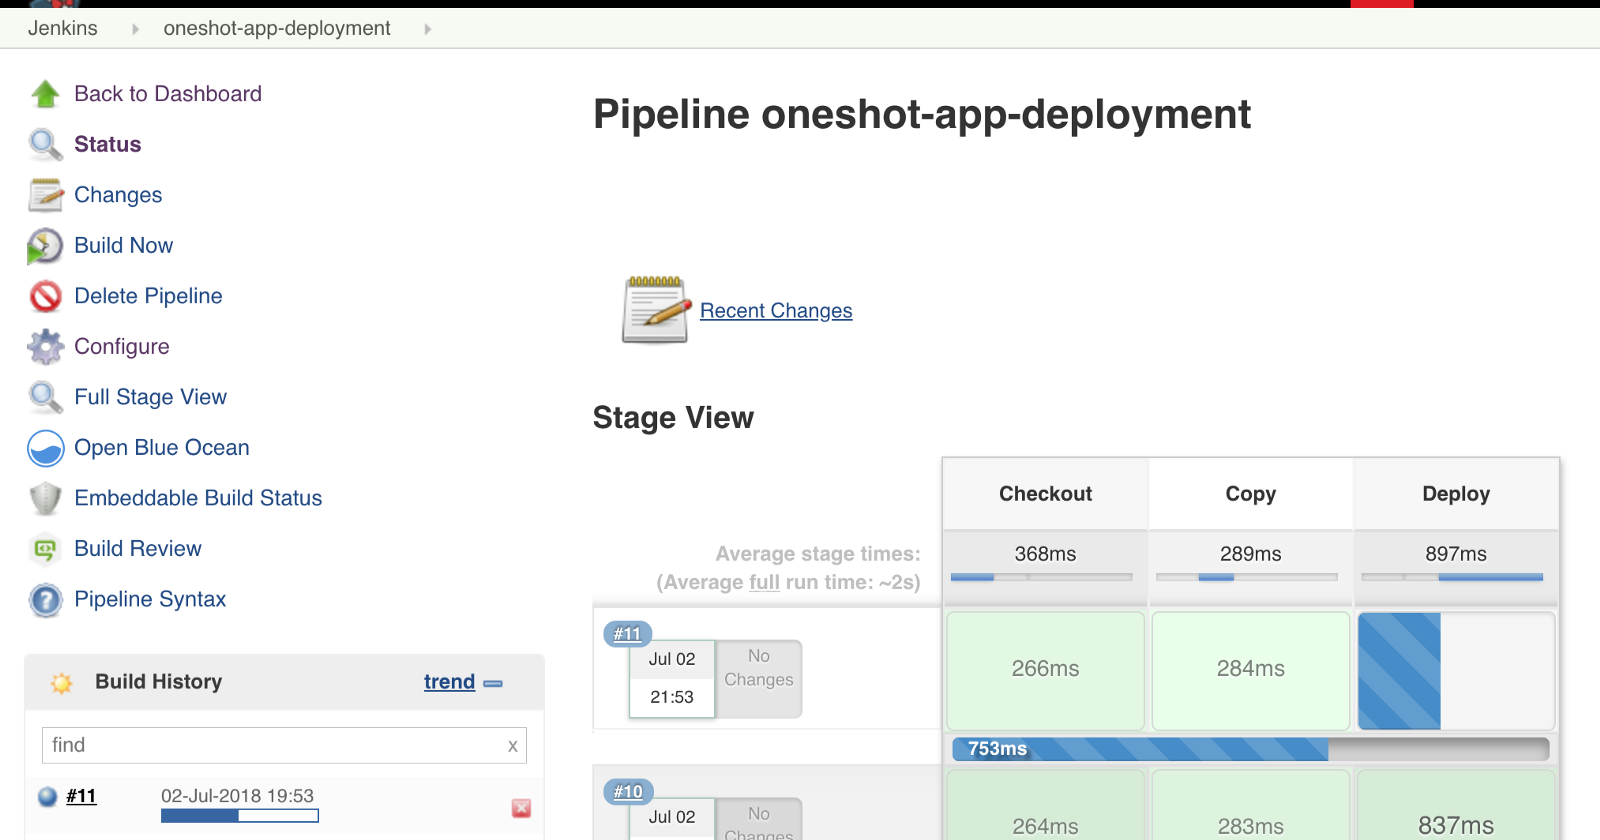This screenshot has height=840, width=1600.
Task: Expand the oneshot-app-deployment breadcrumb arrow
Action: pos(427,29)
